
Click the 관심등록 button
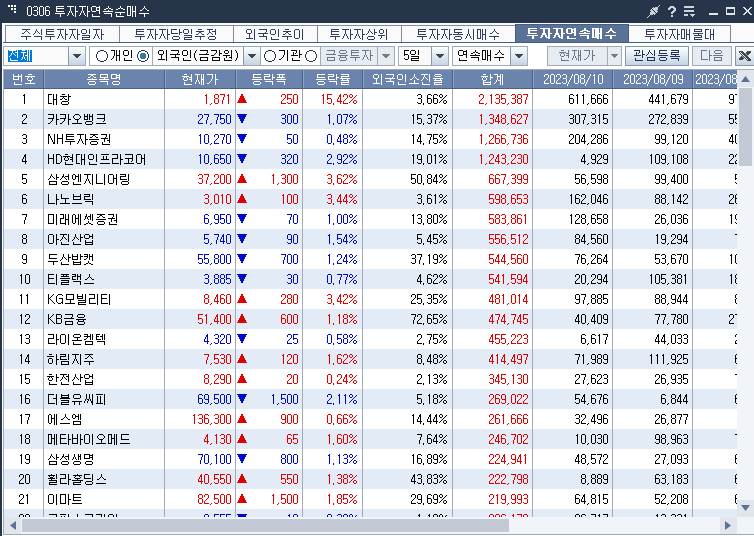(657, 56)
